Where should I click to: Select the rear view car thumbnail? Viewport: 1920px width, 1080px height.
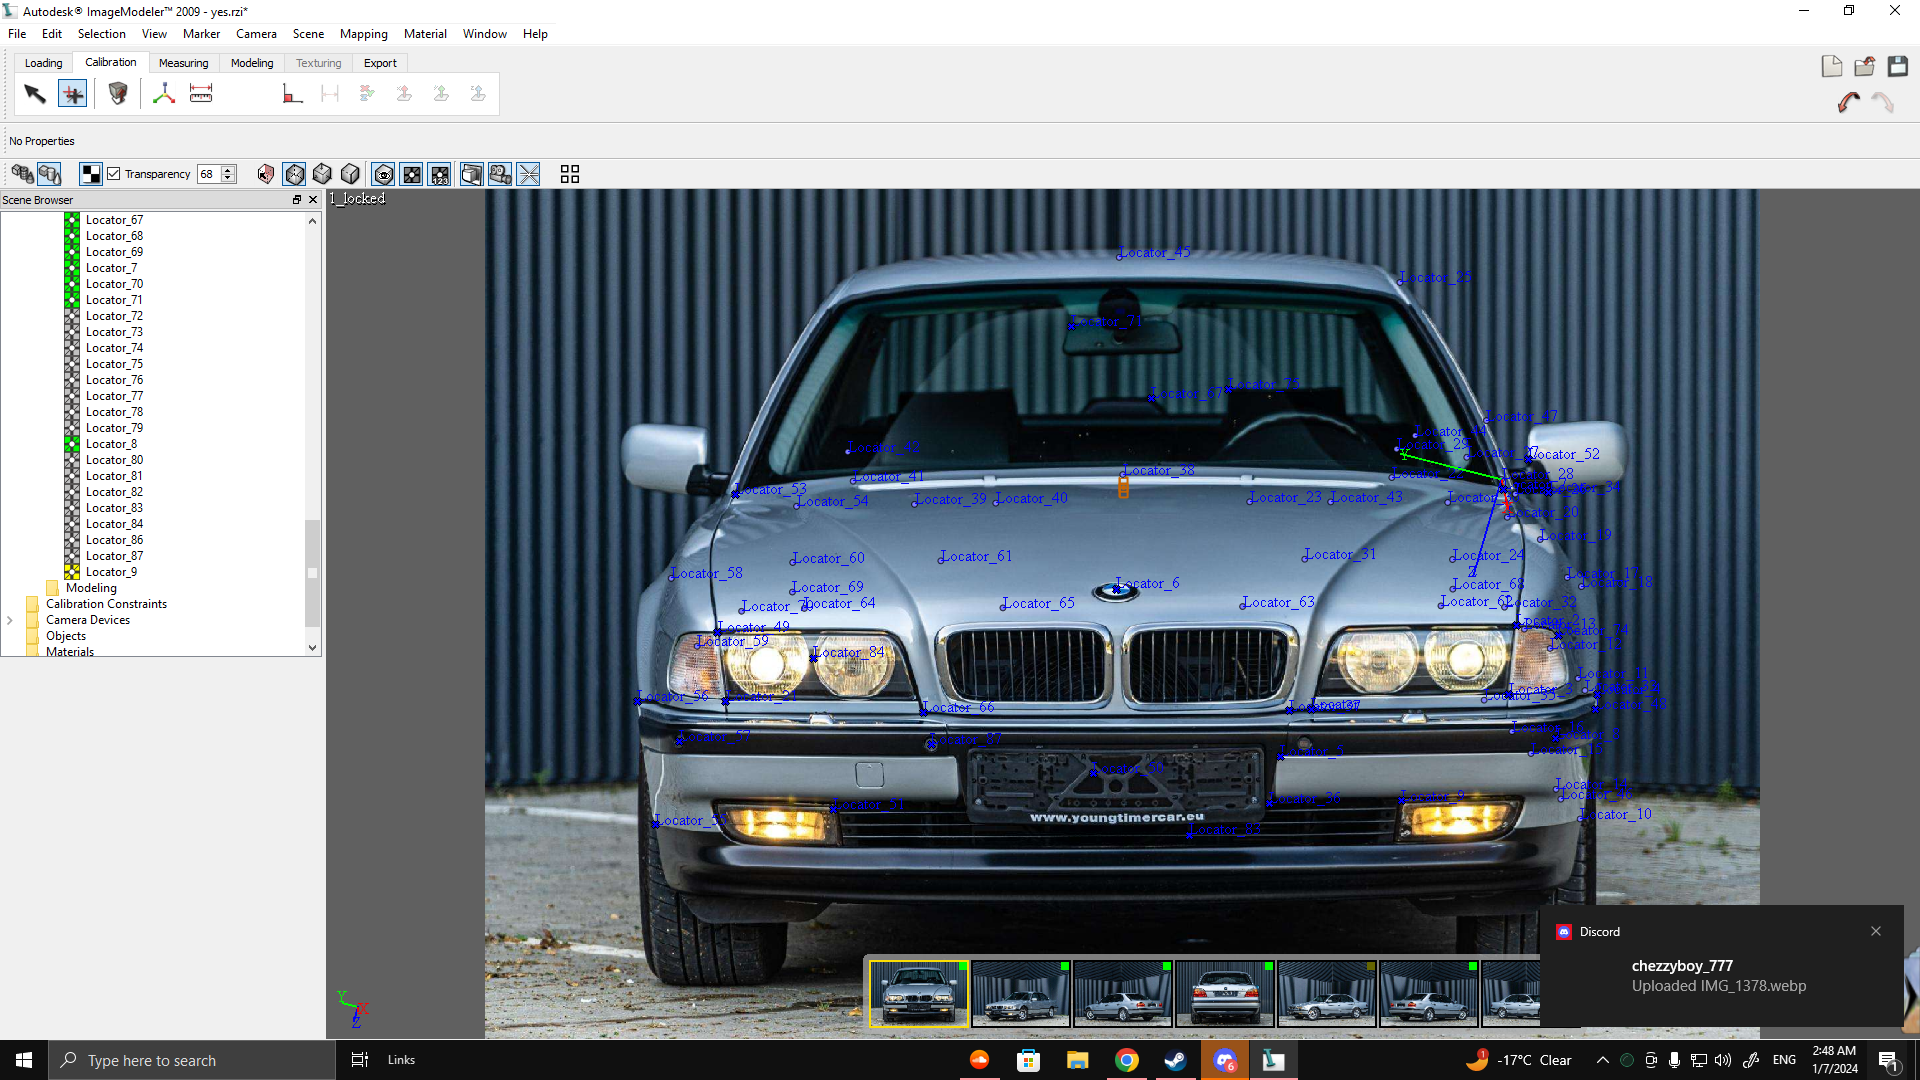point(1224,993)
